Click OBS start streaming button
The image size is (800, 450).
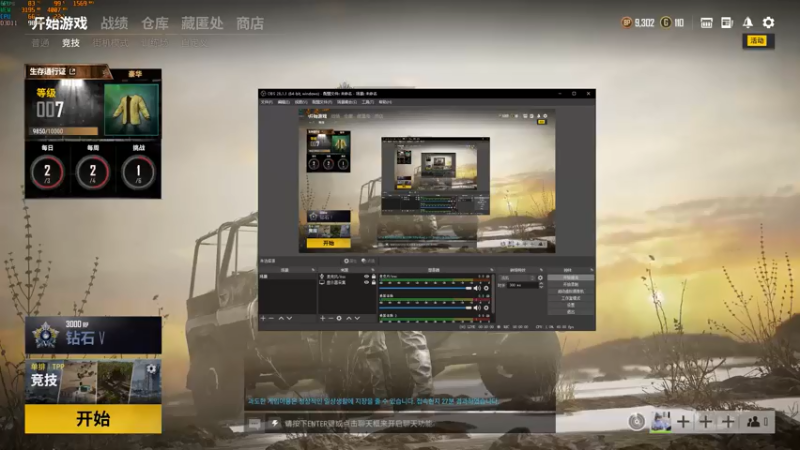(x=570, y=278)
